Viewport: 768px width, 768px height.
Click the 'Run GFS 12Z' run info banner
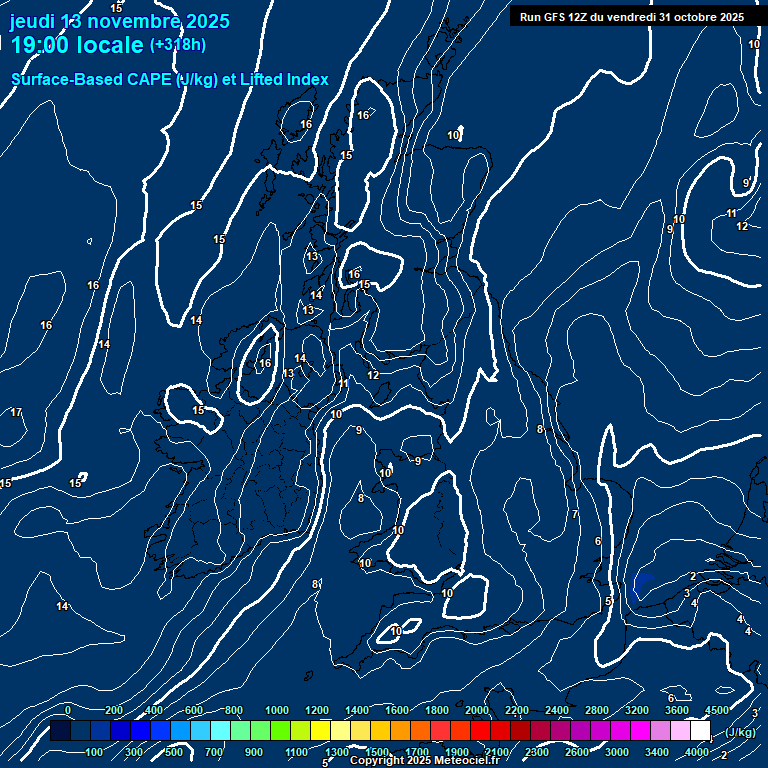[x=631, y=17]
